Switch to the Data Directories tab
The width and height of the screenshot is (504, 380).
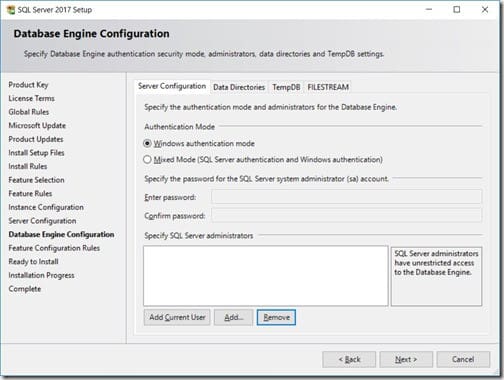click(x=239, y=87)
